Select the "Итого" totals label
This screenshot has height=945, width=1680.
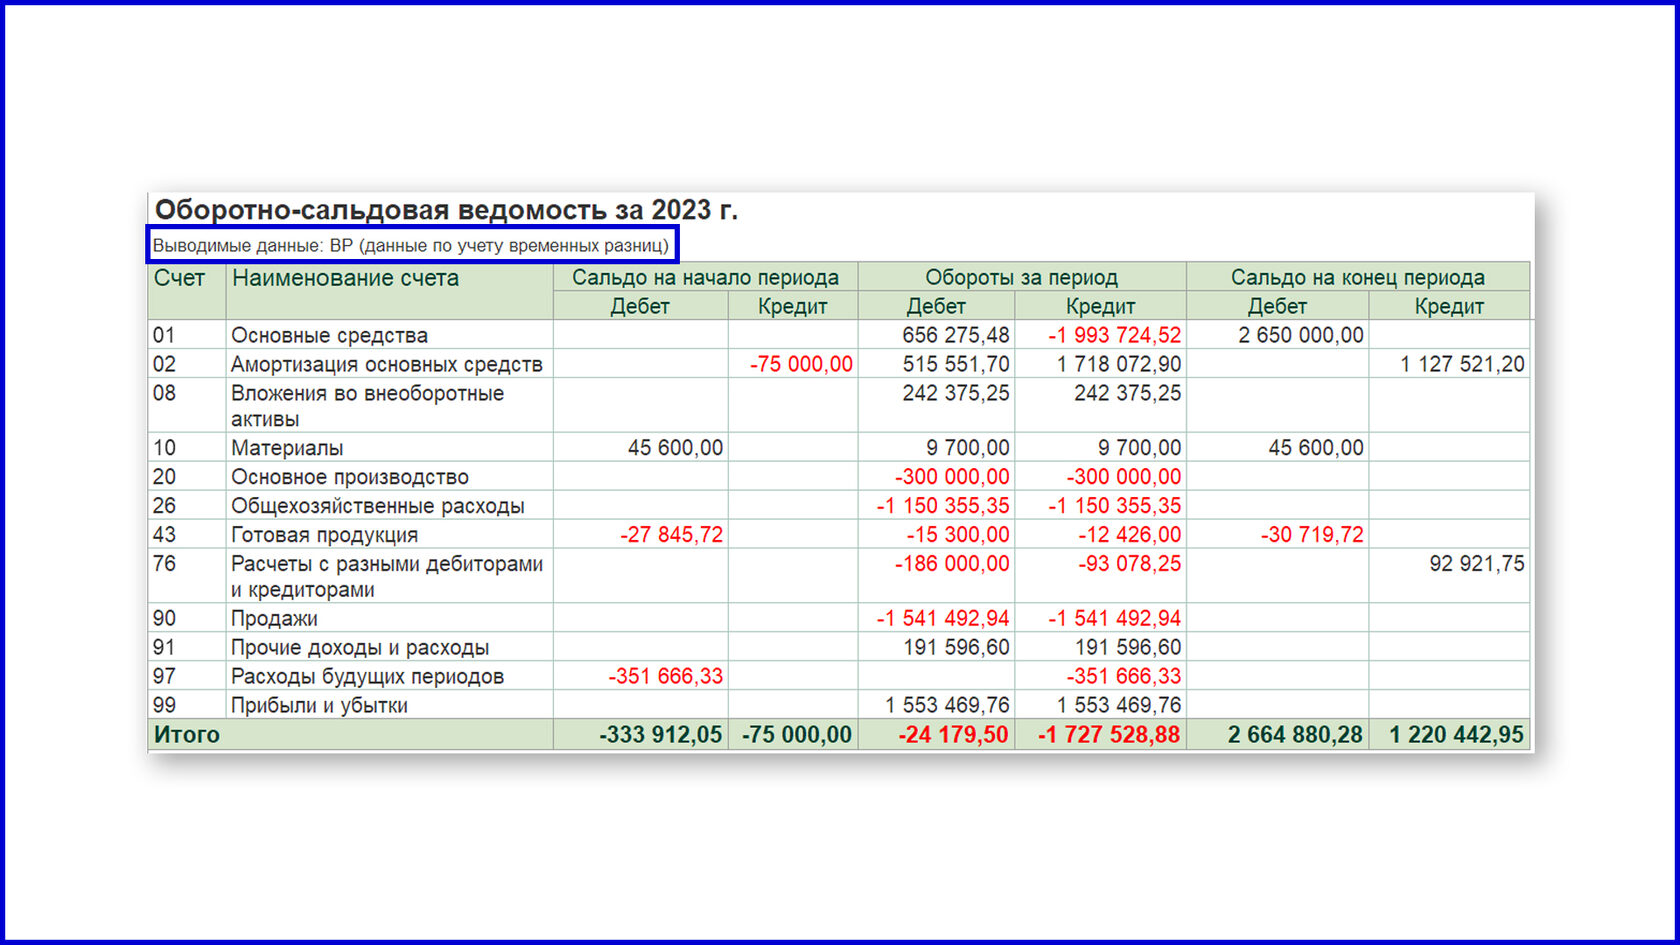coord(186,735)
